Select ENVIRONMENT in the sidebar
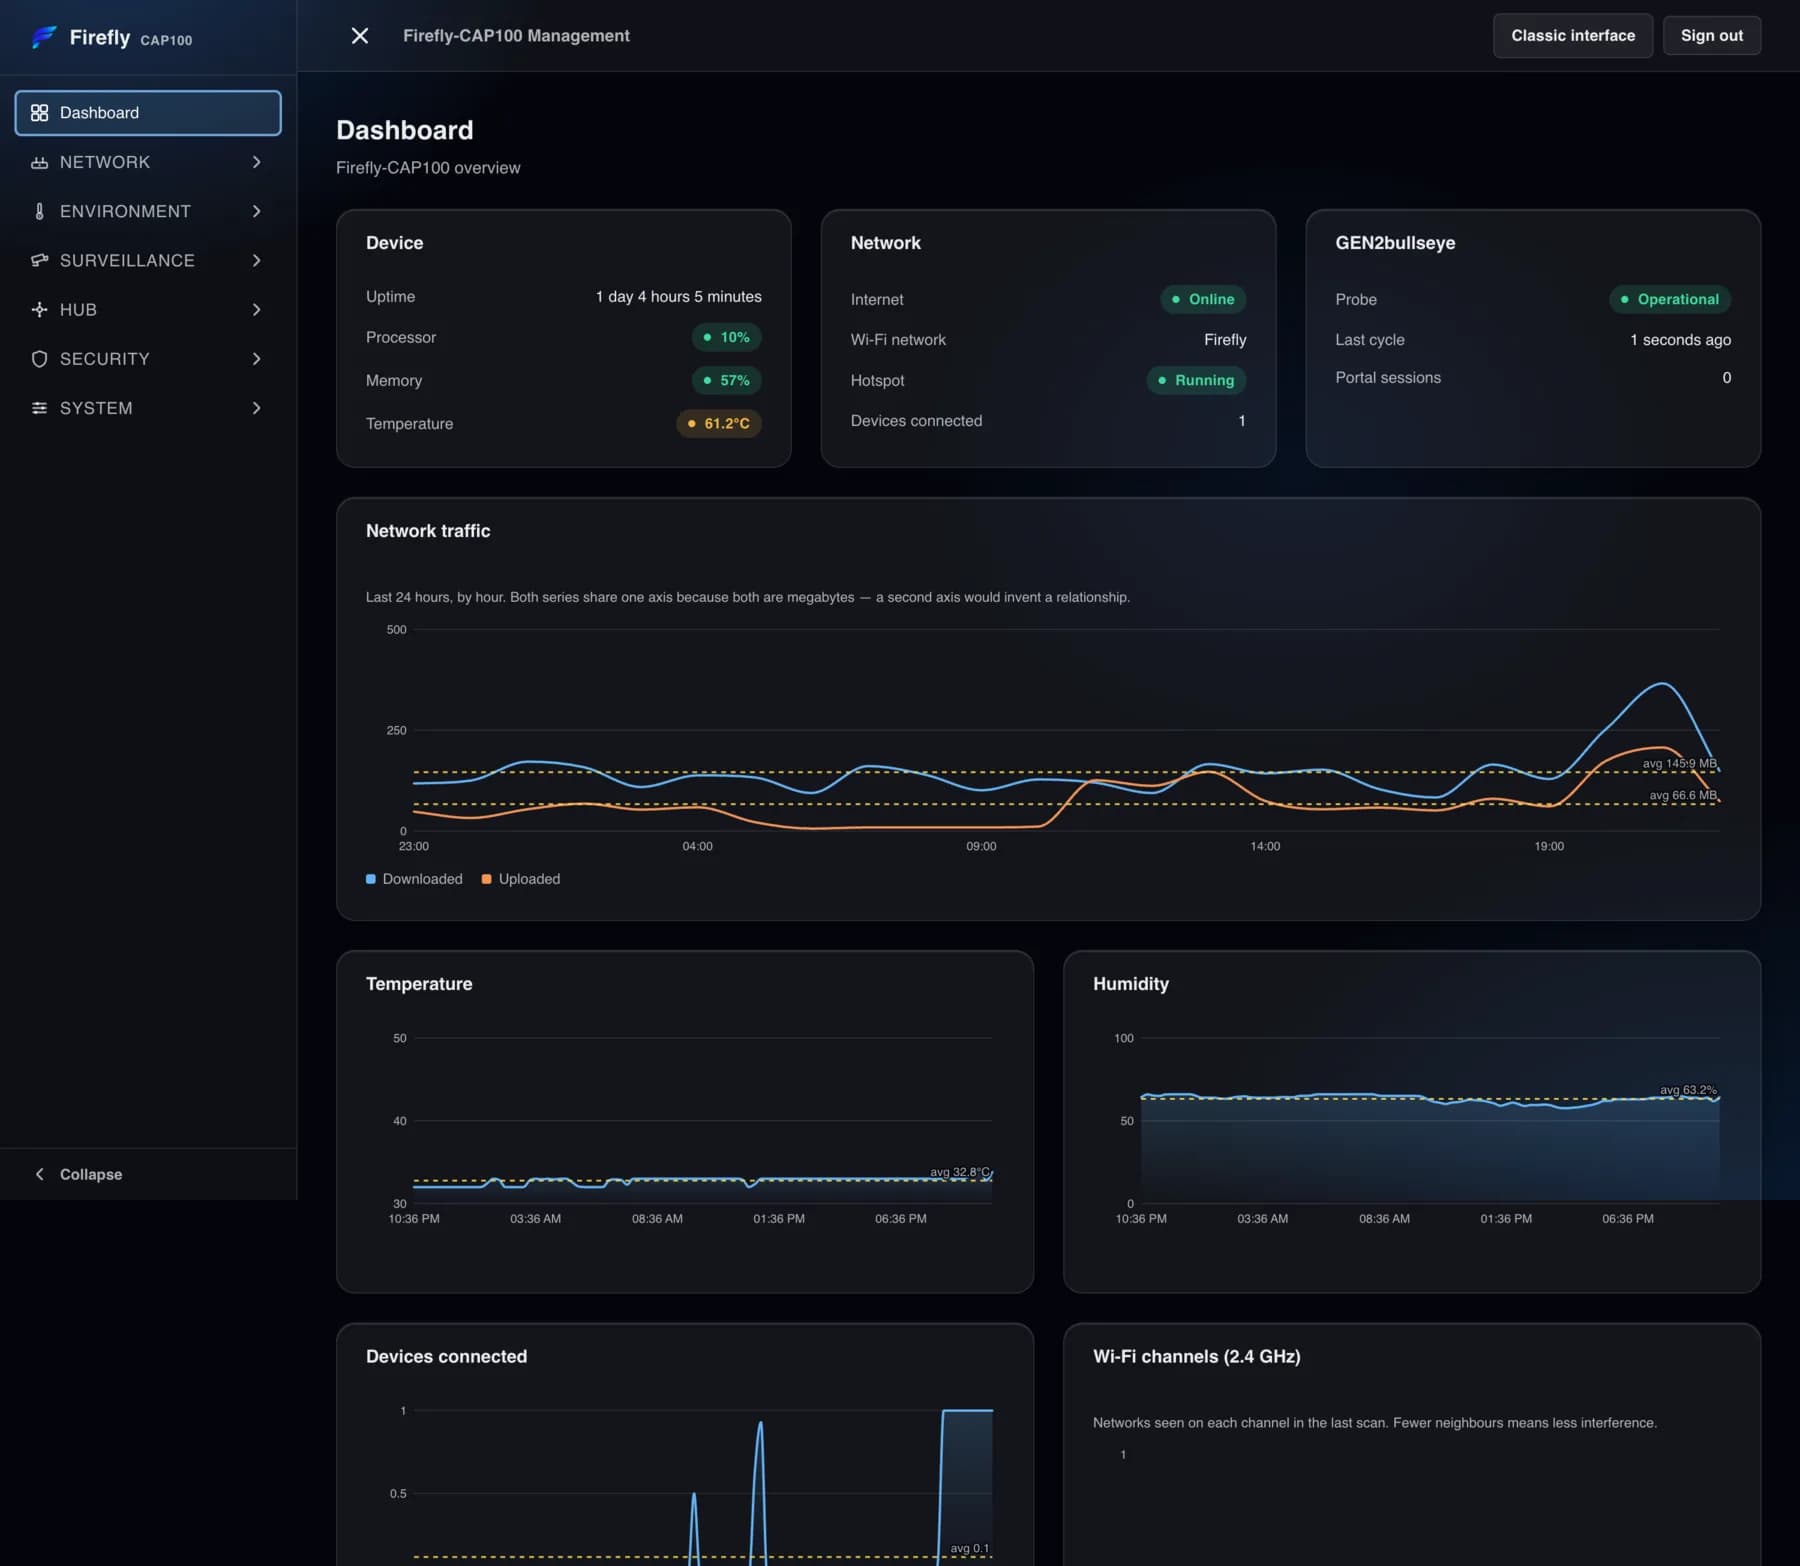This screenshot has height=1566, width=1800. pyautogui.click(x=148, y=211)
